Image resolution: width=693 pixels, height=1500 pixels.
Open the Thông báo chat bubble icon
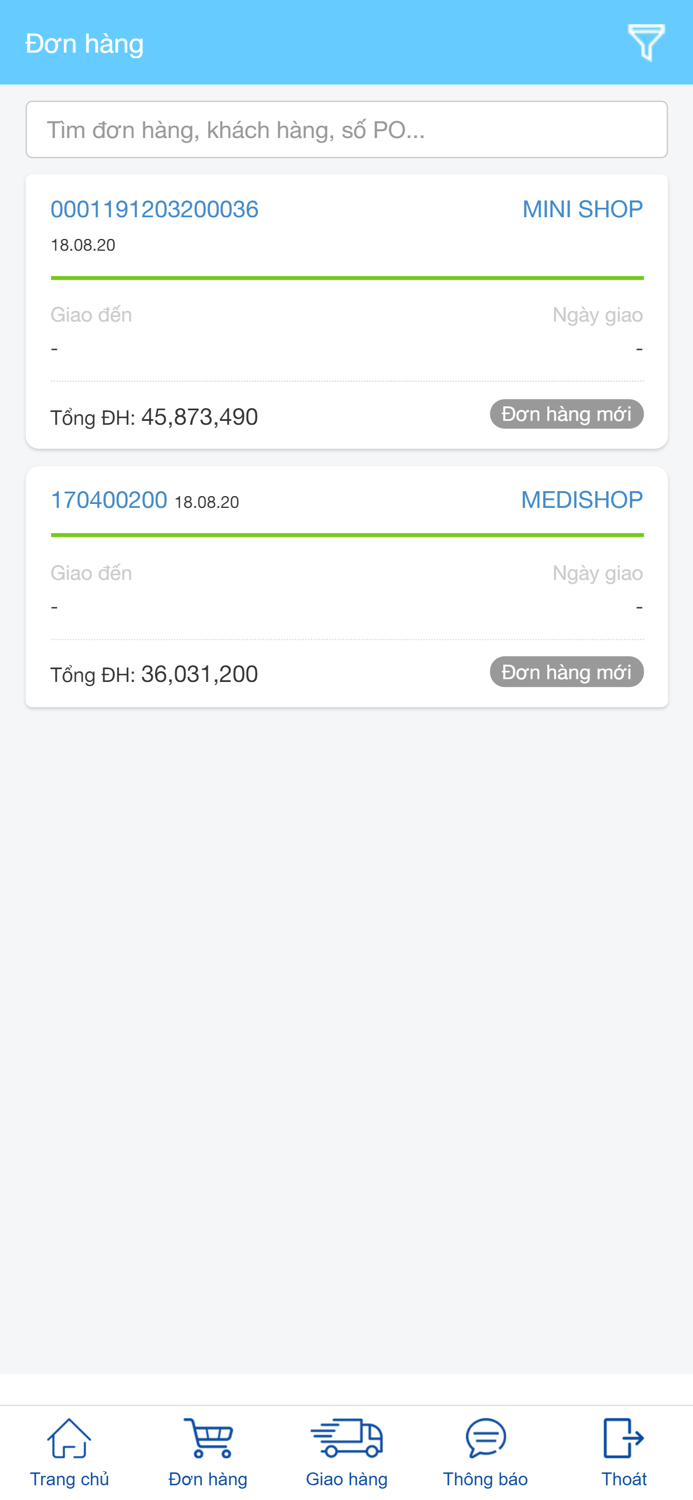tap(485, 1439)
